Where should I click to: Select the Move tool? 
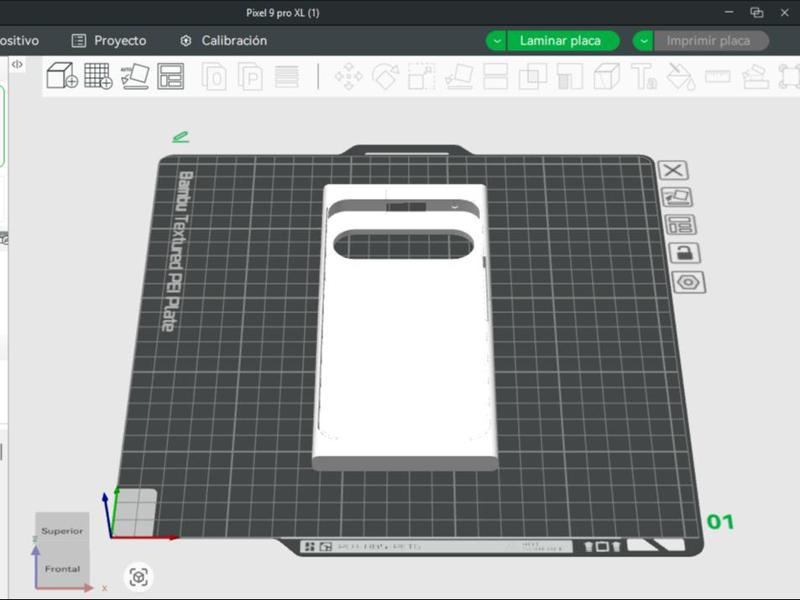(348, 77)
